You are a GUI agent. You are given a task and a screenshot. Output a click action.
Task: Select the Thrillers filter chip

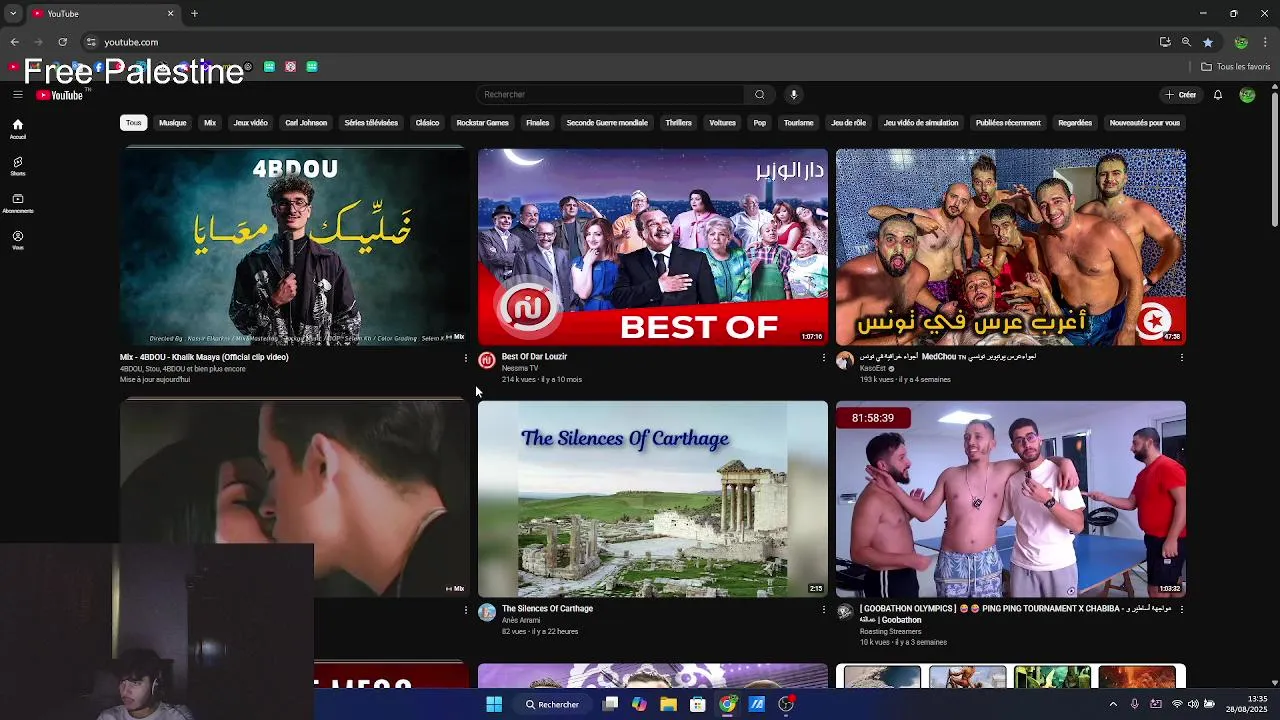click(679, 123)
